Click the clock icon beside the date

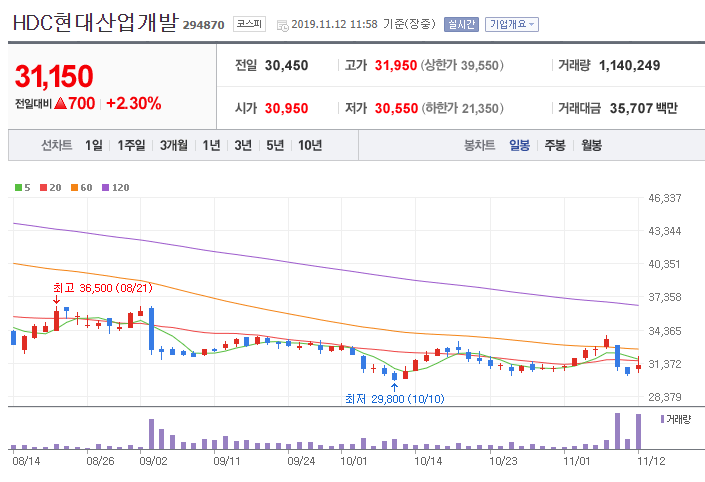[283, 26]
